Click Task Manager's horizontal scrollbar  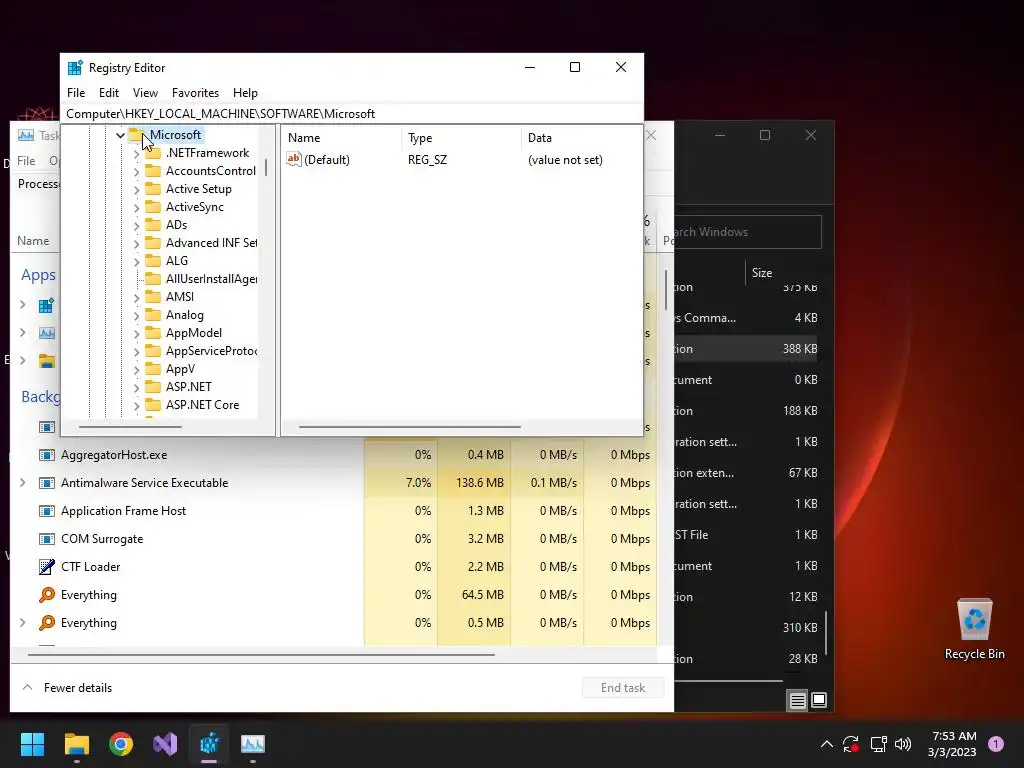pos(261,654)
